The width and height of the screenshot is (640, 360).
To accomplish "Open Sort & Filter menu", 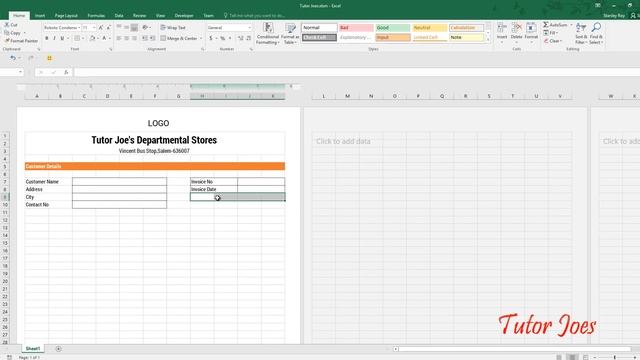I will point(581,33).
